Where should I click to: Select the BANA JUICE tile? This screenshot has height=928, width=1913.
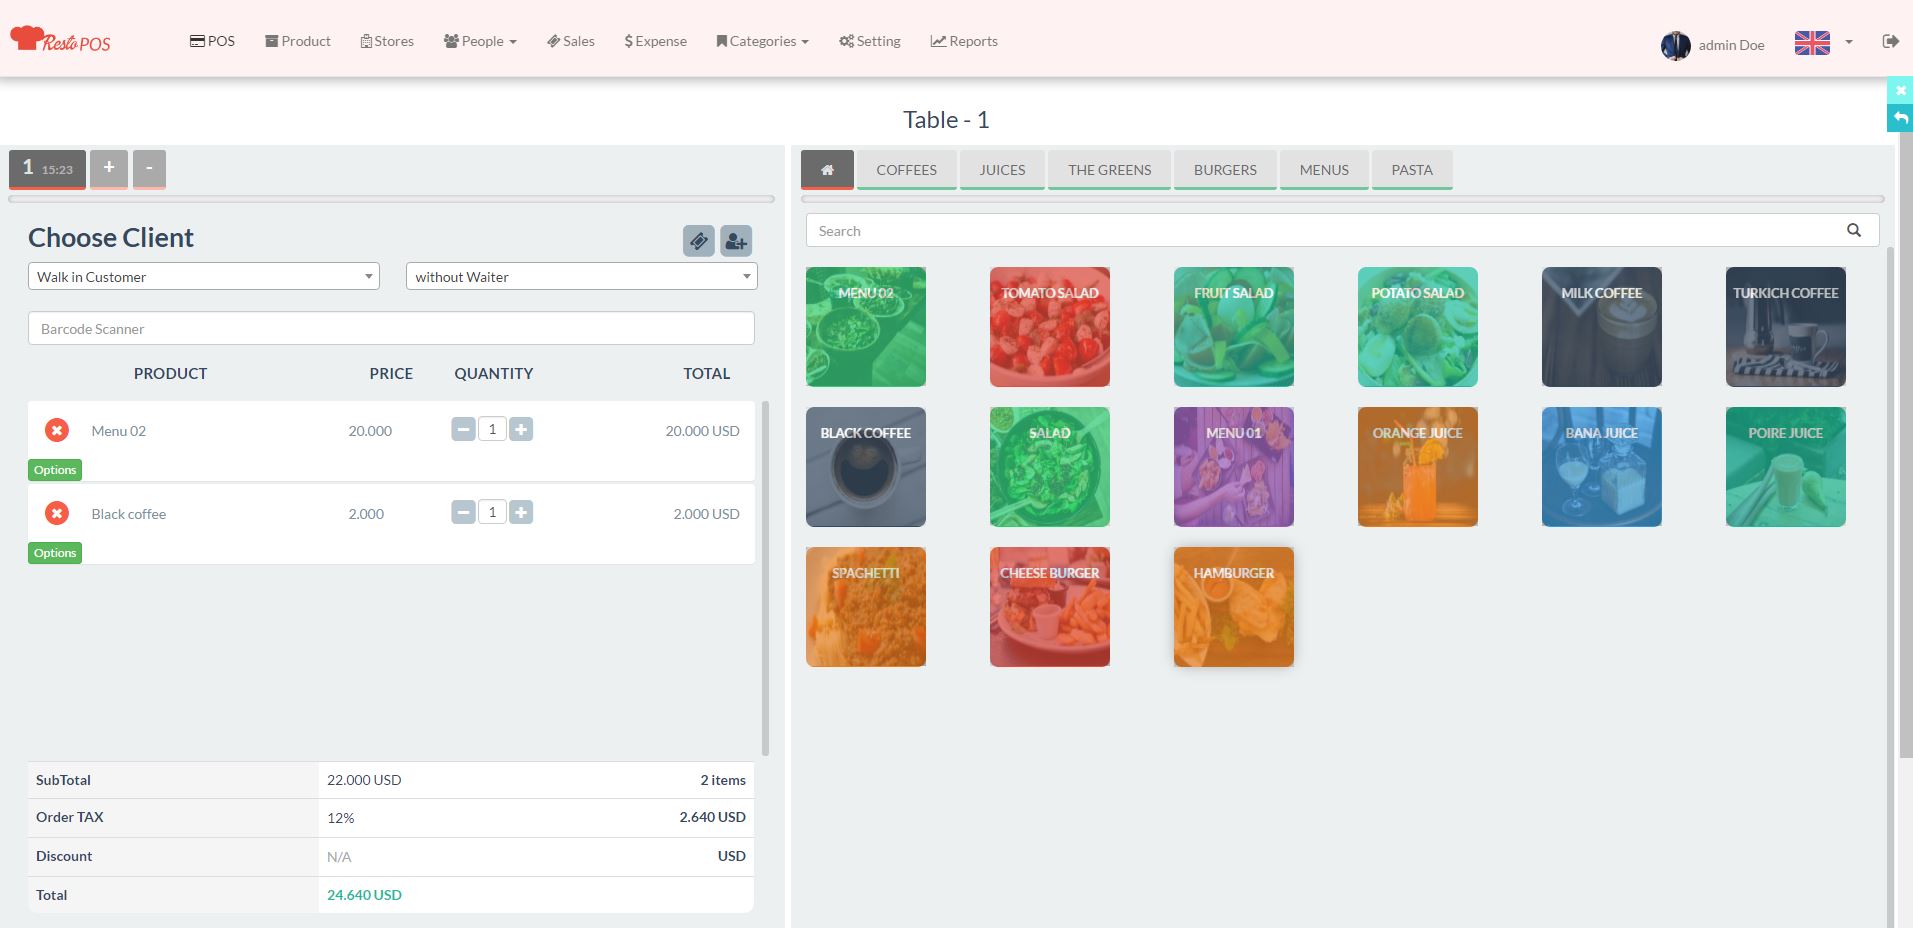click(x=1602, y=467)
